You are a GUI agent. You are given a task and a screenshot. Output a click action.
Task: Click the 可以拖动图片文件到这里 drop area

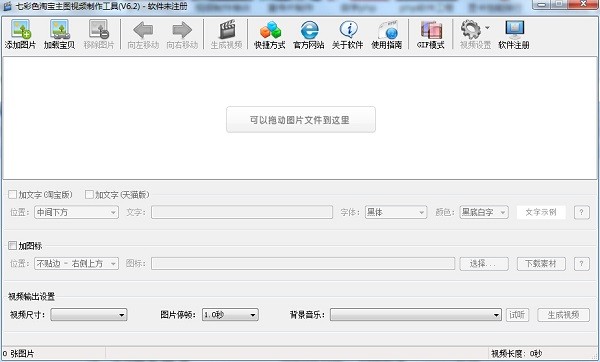pos(301,120)
